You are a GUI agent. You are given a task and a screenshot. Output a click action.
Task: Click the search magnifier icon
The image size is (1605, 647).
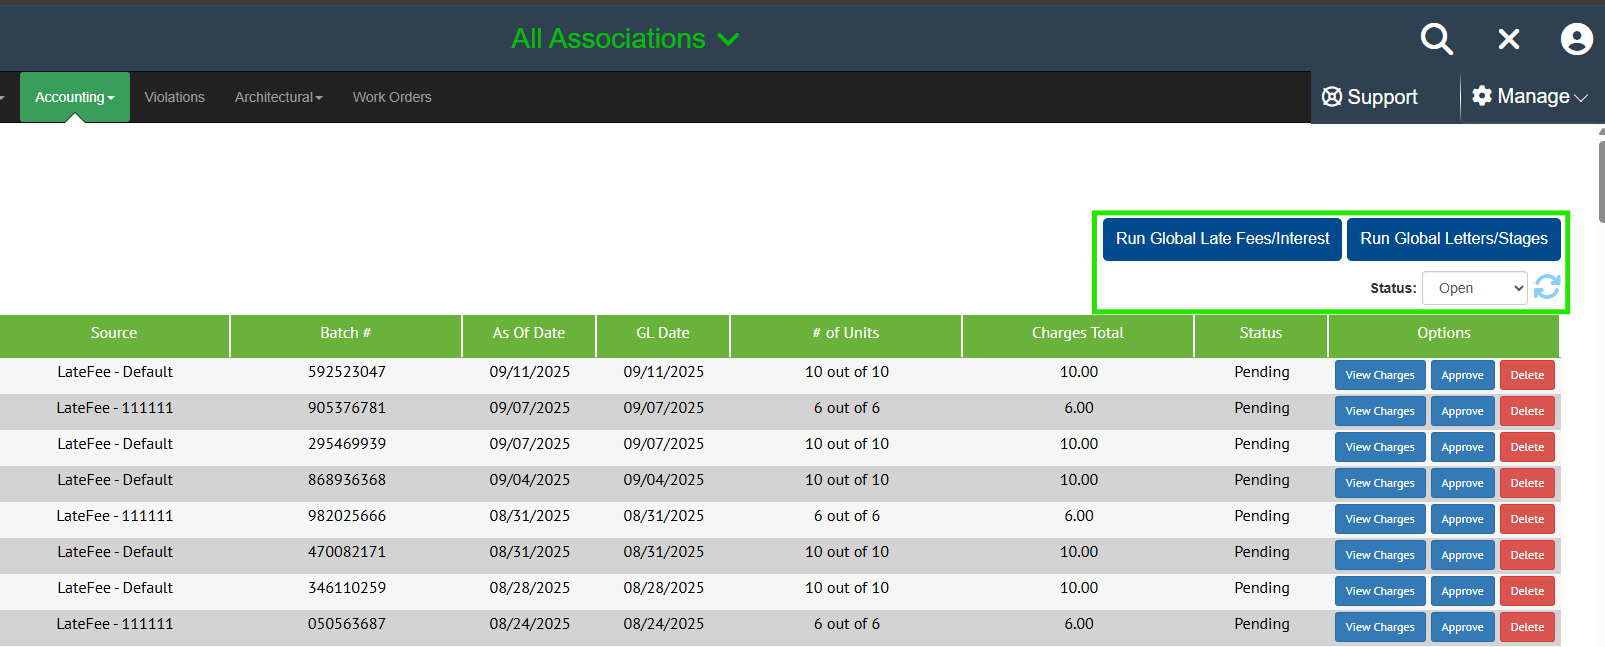pyautogui.click(x=1436, y=39)
